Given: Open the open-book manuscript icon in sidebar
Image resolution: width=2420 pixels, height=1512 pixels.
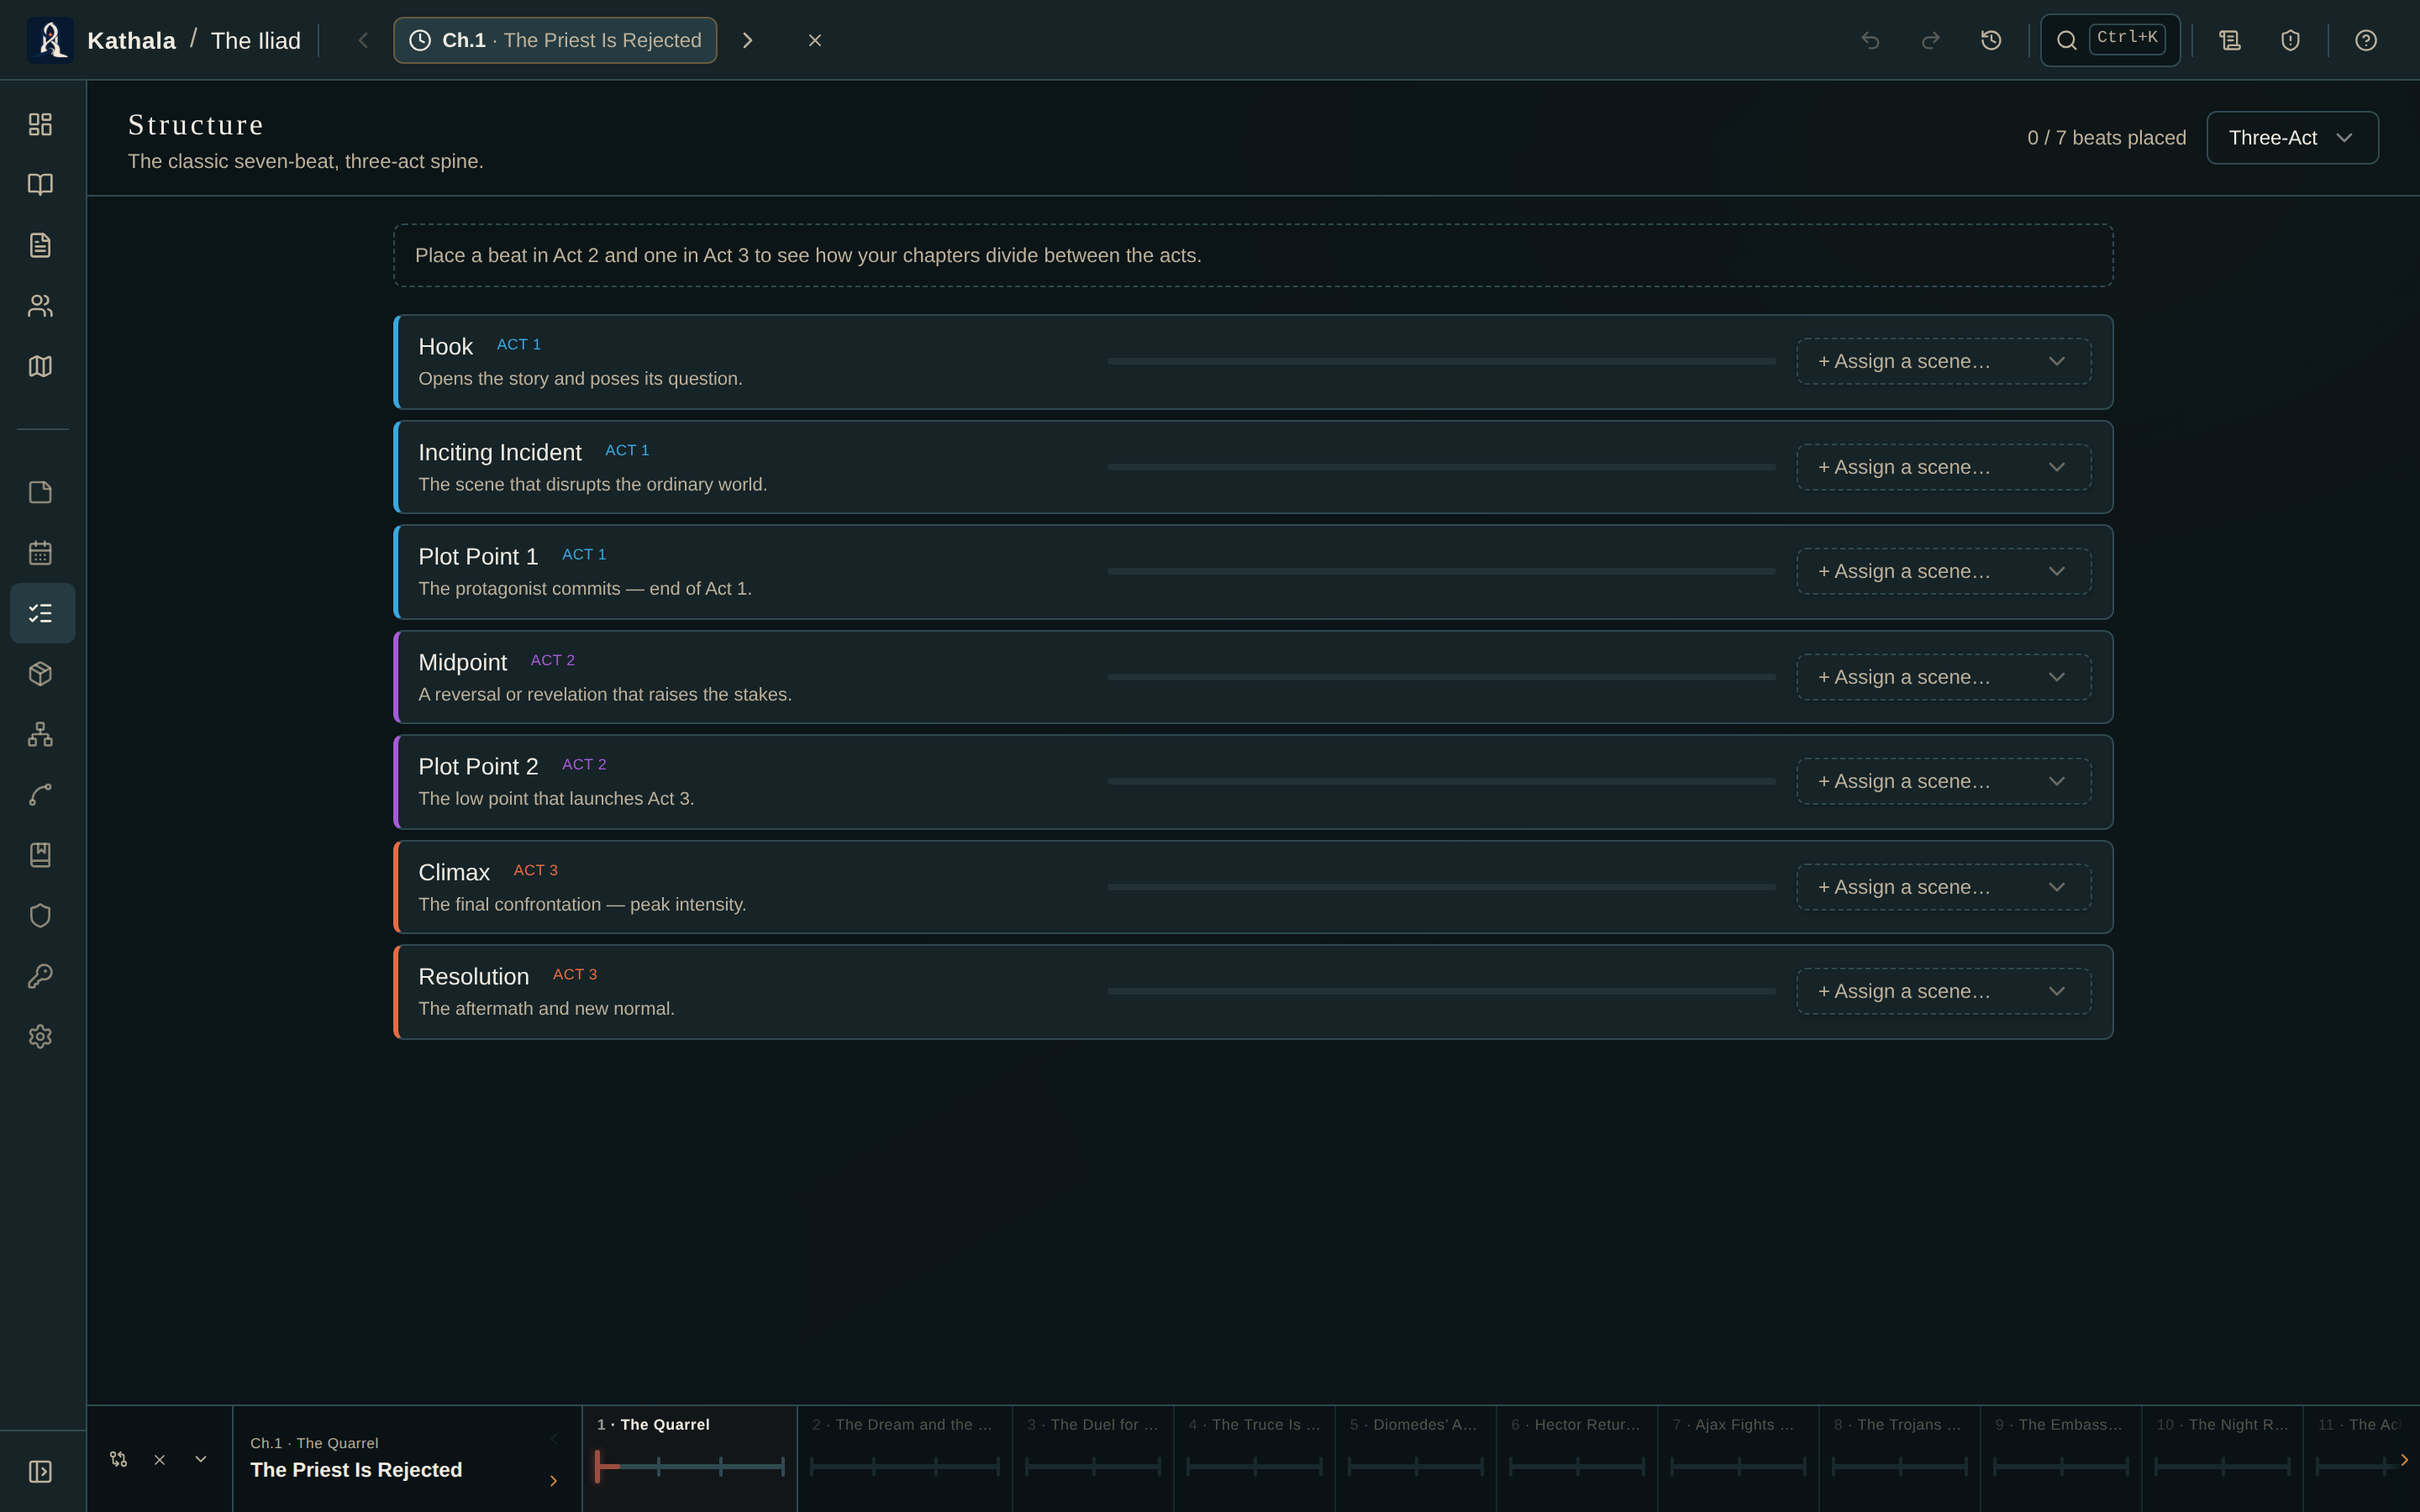Looking at the screenshot, I should [x=40, y=184].
